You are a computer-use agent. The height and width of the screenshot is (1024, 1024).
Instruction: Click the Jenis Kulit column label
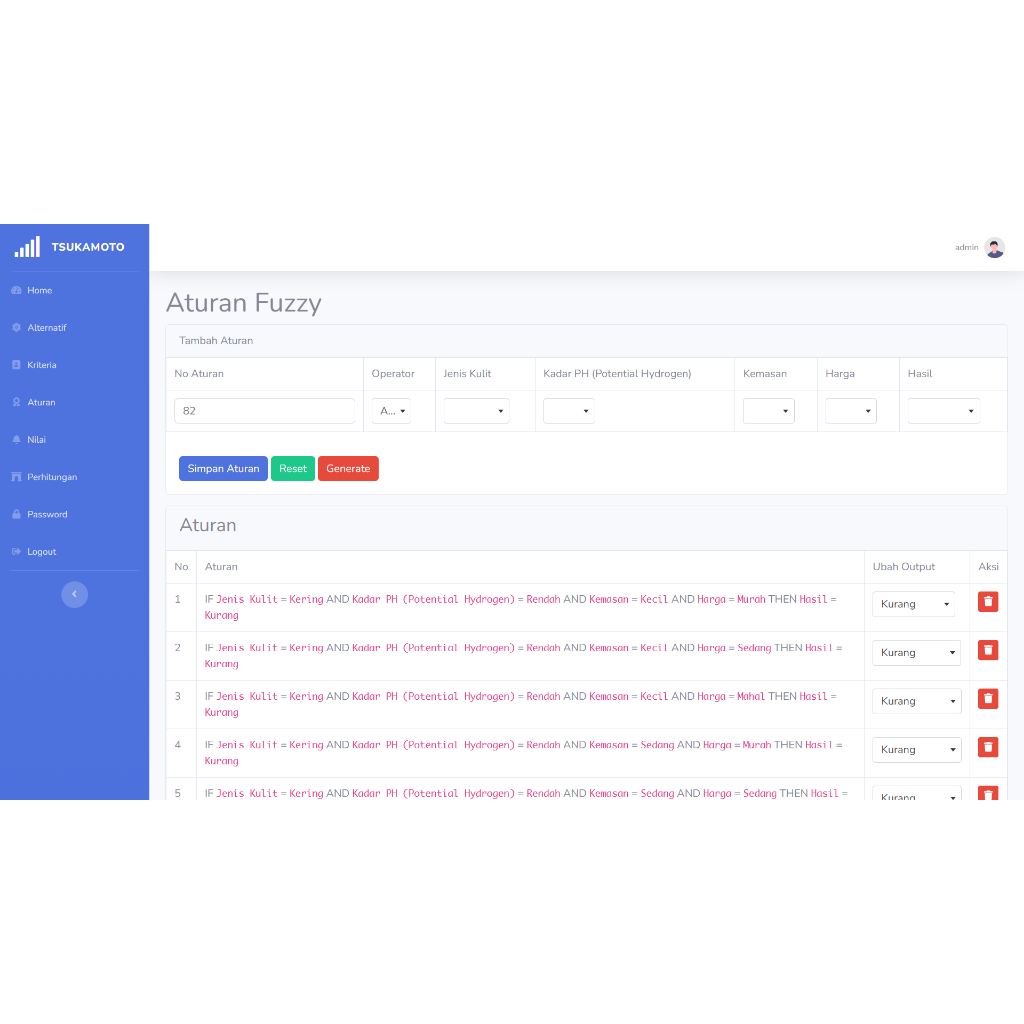467,374
